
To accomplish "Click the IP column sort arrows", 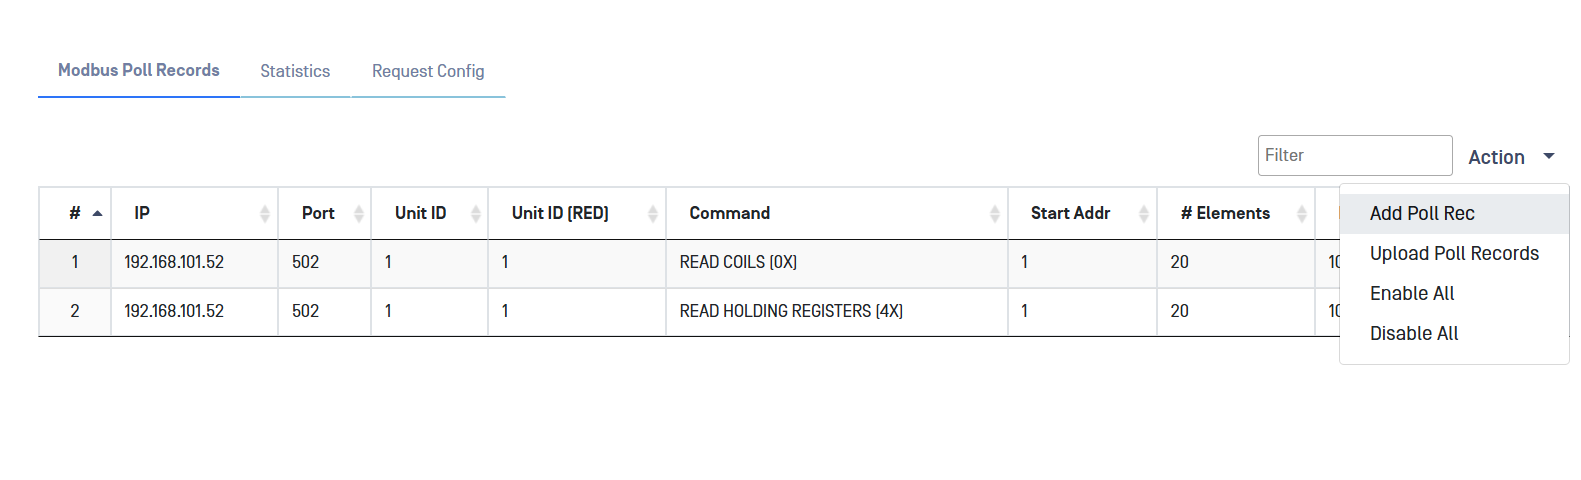I will pyautogui.click(x=264, y=213).
